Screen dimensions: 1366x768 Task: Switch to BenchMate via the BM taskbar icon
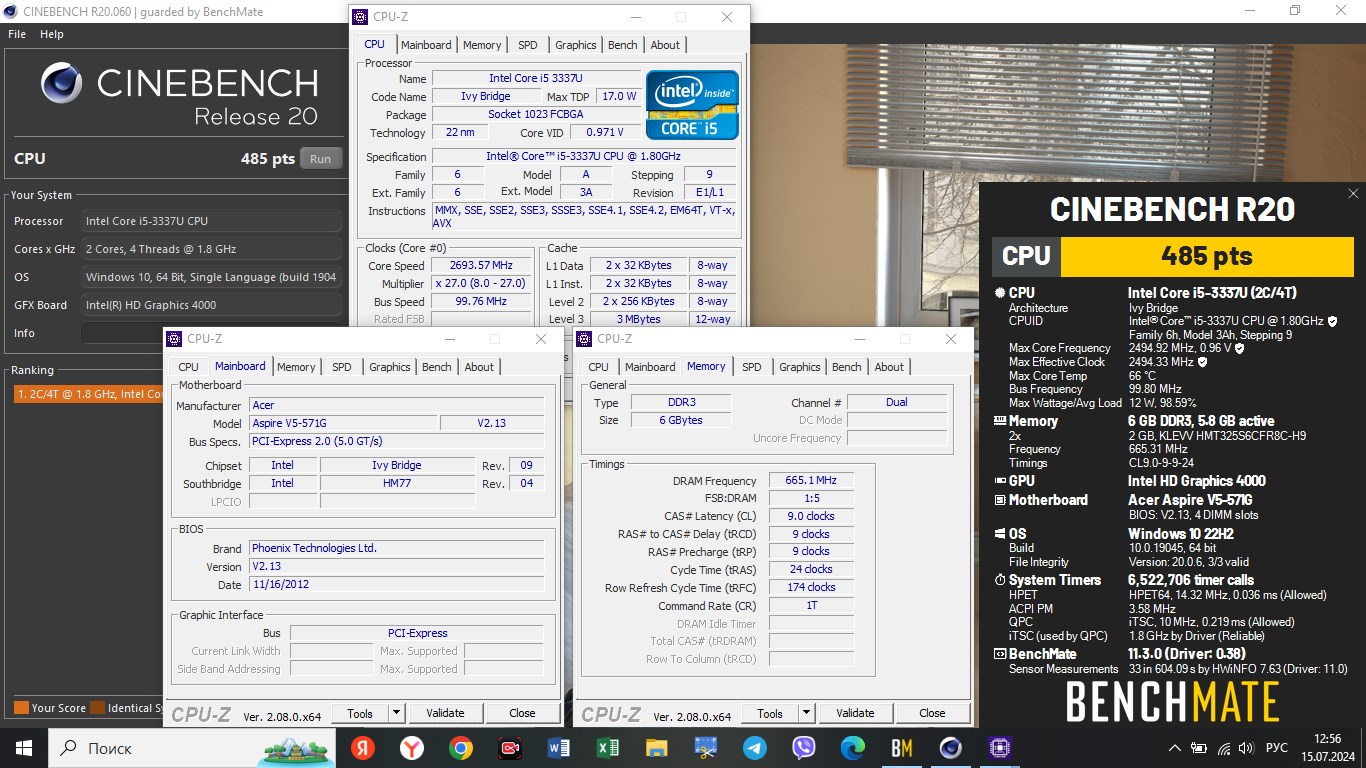tap(901, 747)
